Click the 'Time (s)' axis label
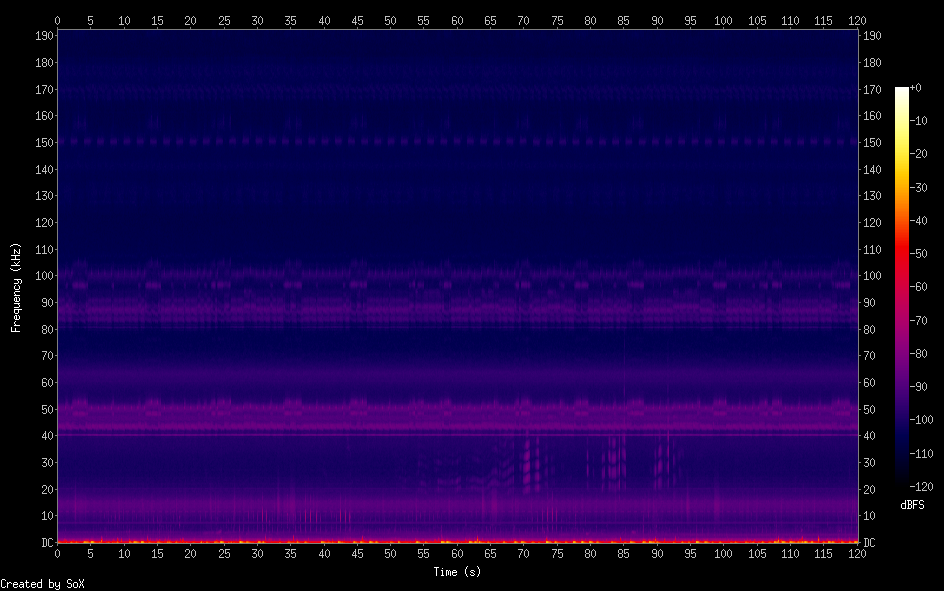This screenshot has width=944, height=591. [457, 572]
